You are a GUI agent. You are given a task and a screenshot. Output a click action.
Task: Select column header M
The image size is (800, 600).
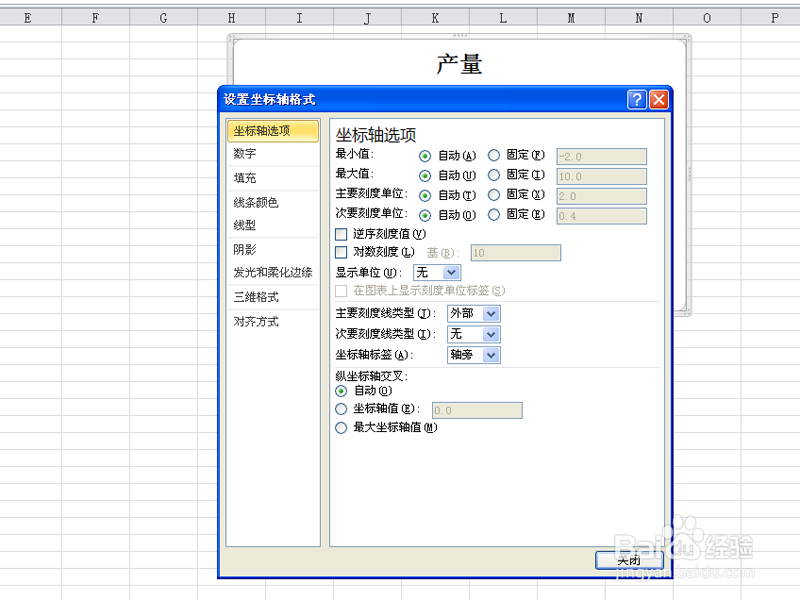tap(571, 18)
